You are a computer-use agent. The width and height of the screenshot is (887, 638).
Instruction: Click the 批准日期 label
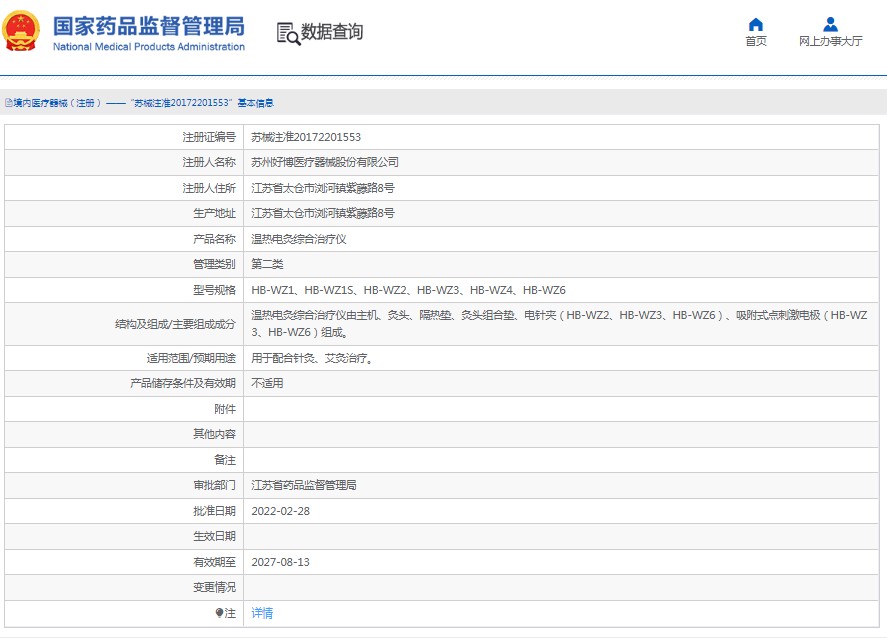(x=214, y=511)
